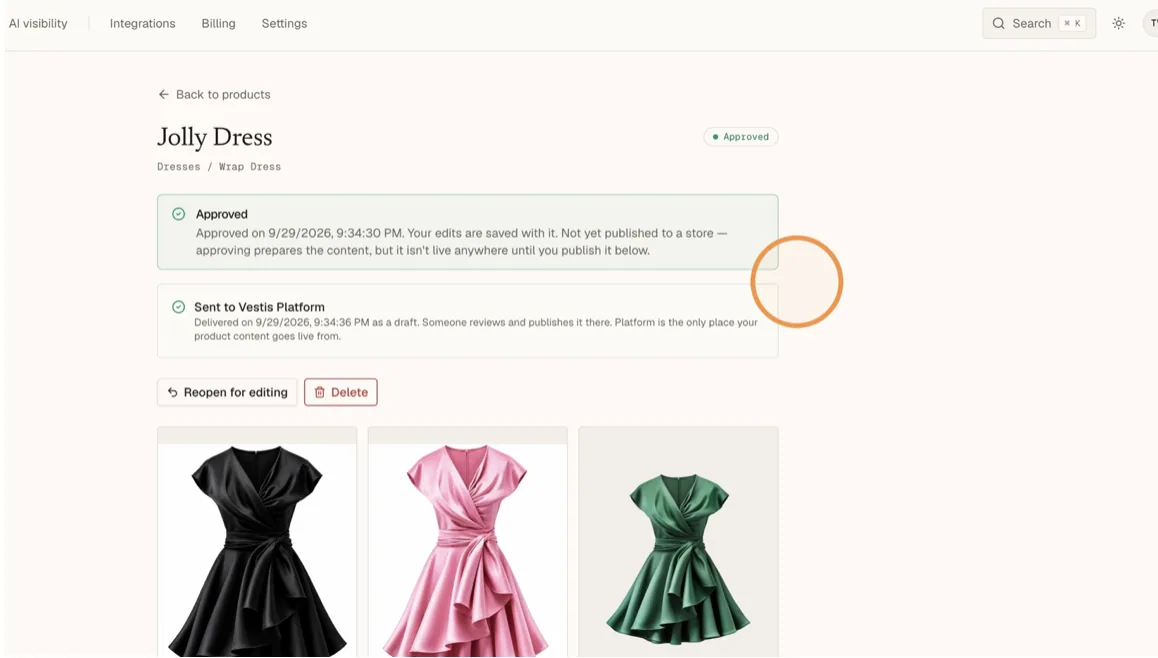Focus the Search field

(1039, 24)
